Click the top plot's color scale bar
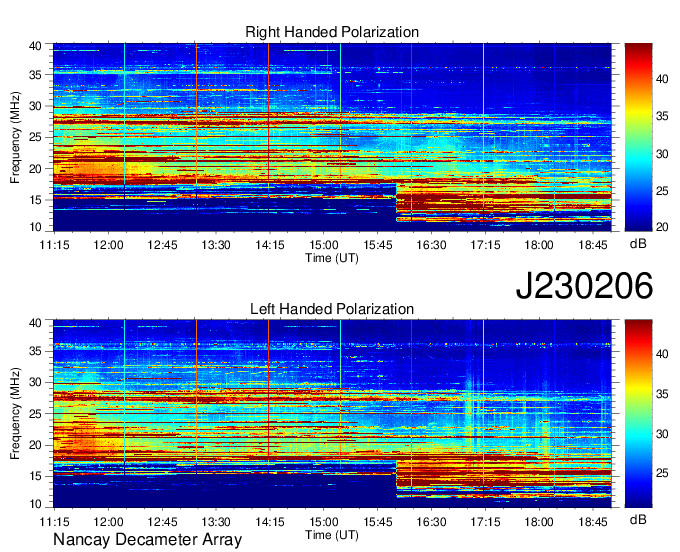 tap(638, 137)
